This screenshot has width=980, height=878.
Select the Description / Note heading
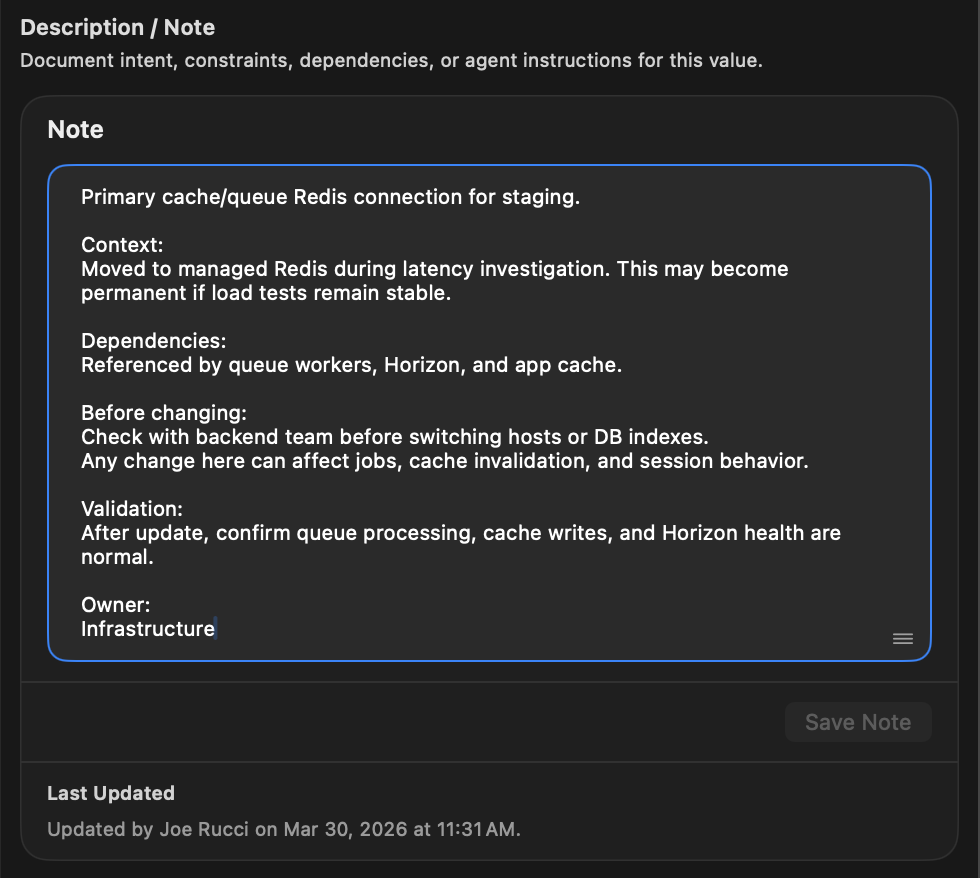tap(117, 27)
